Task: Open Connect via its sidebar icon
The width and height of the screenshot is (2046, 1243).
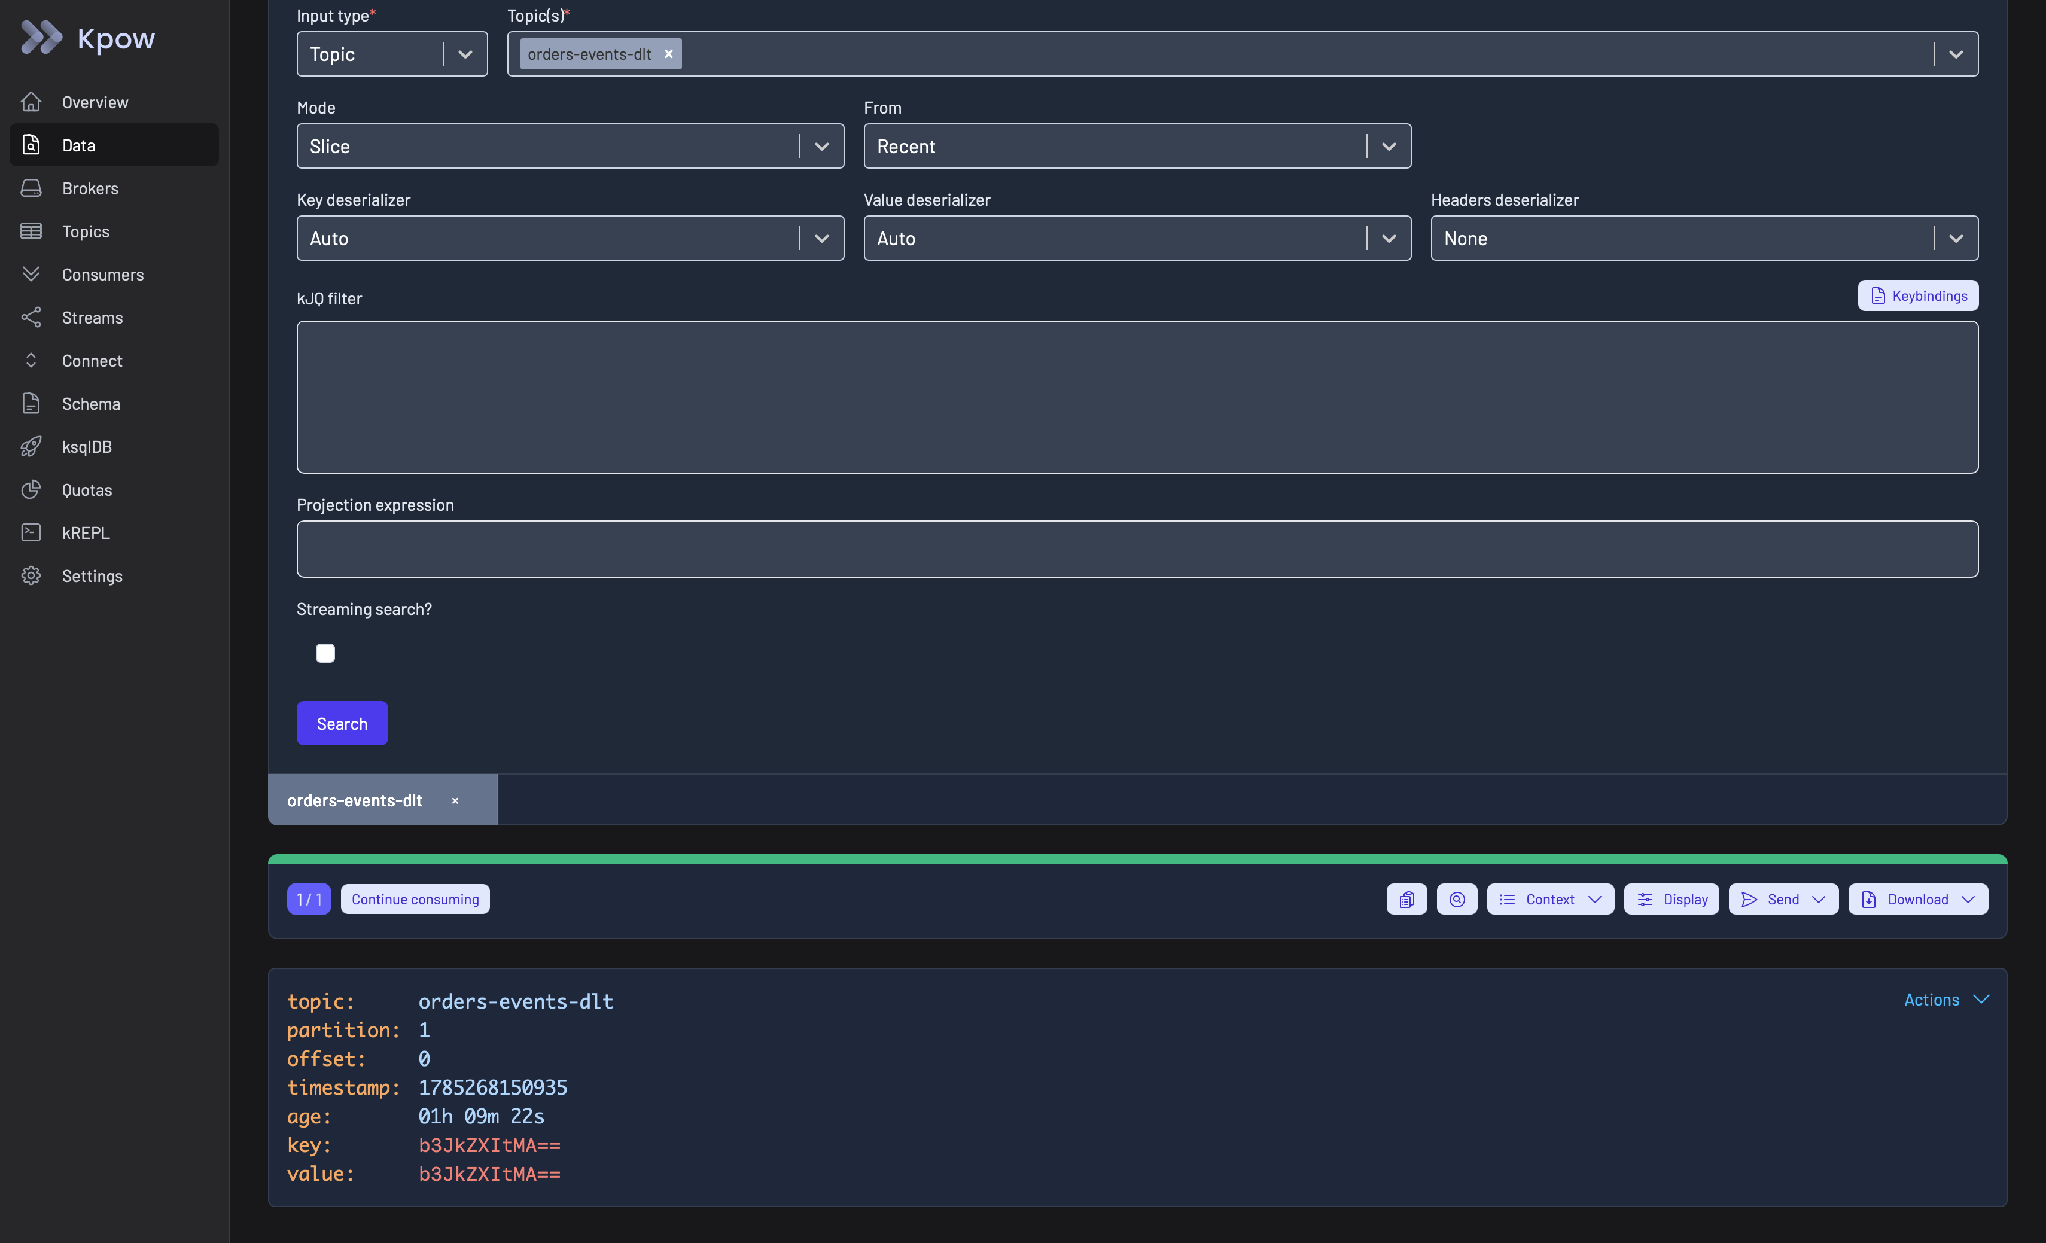Action: tap(31, 360)
